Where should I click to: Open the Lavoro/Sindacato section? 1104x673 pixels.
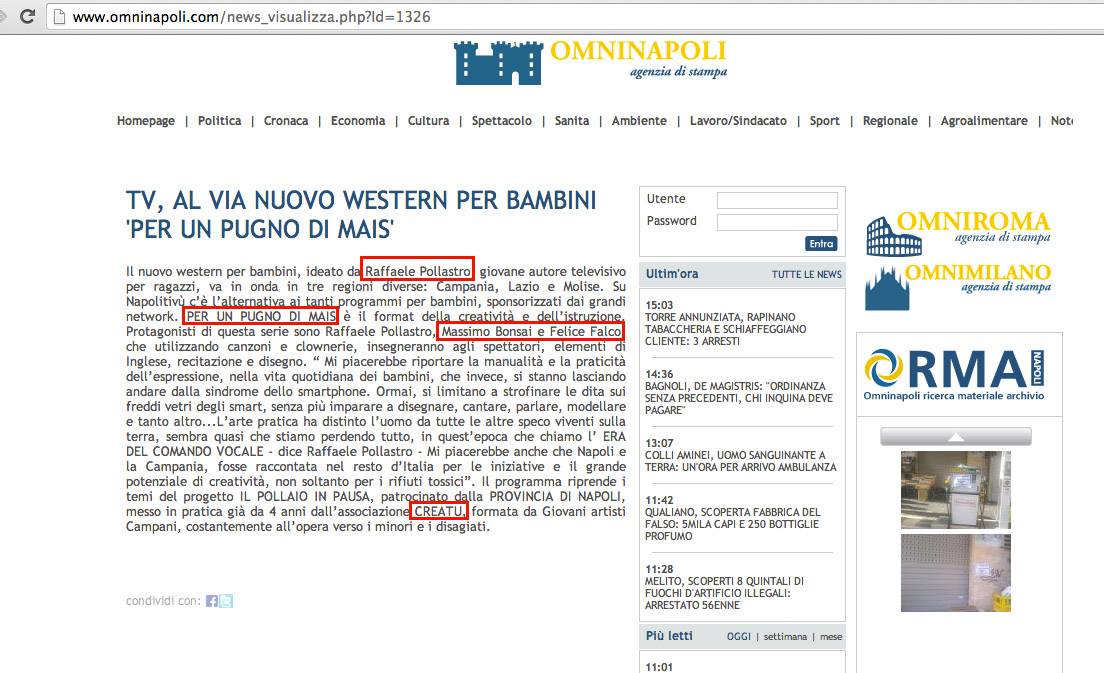pos(739,120)
